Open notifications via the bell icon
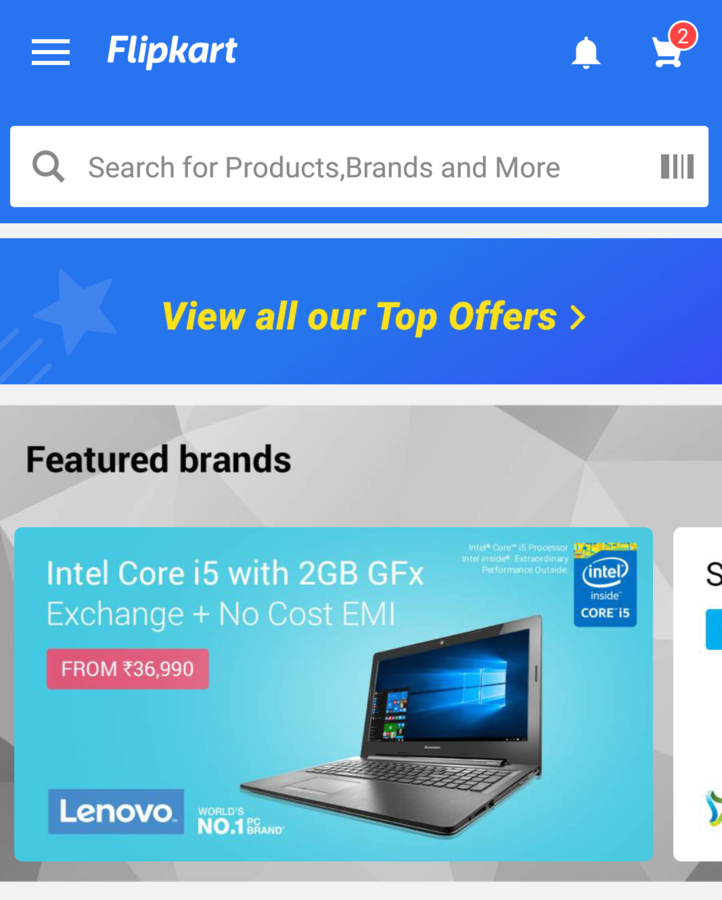The width and height of the screenshot is (722, 900). (585, 53)
